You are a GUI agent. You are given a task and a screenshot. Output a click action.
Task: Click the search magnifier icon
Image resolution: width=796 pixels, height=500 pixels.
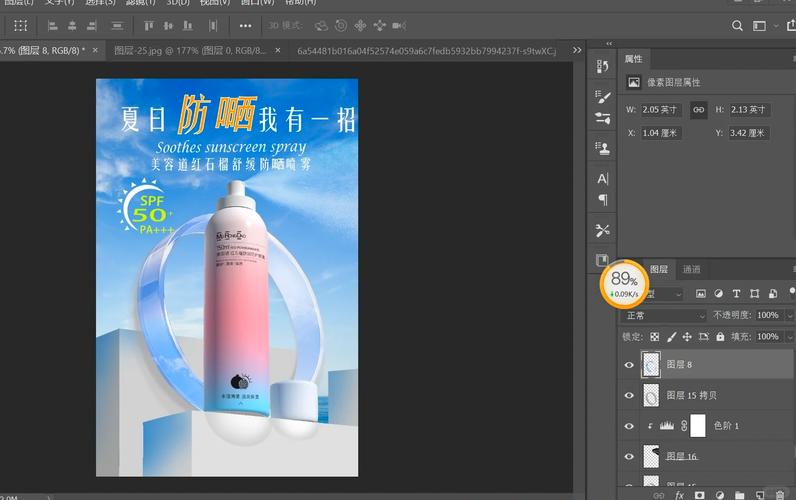pyautogui.click(x=737, y=26)
